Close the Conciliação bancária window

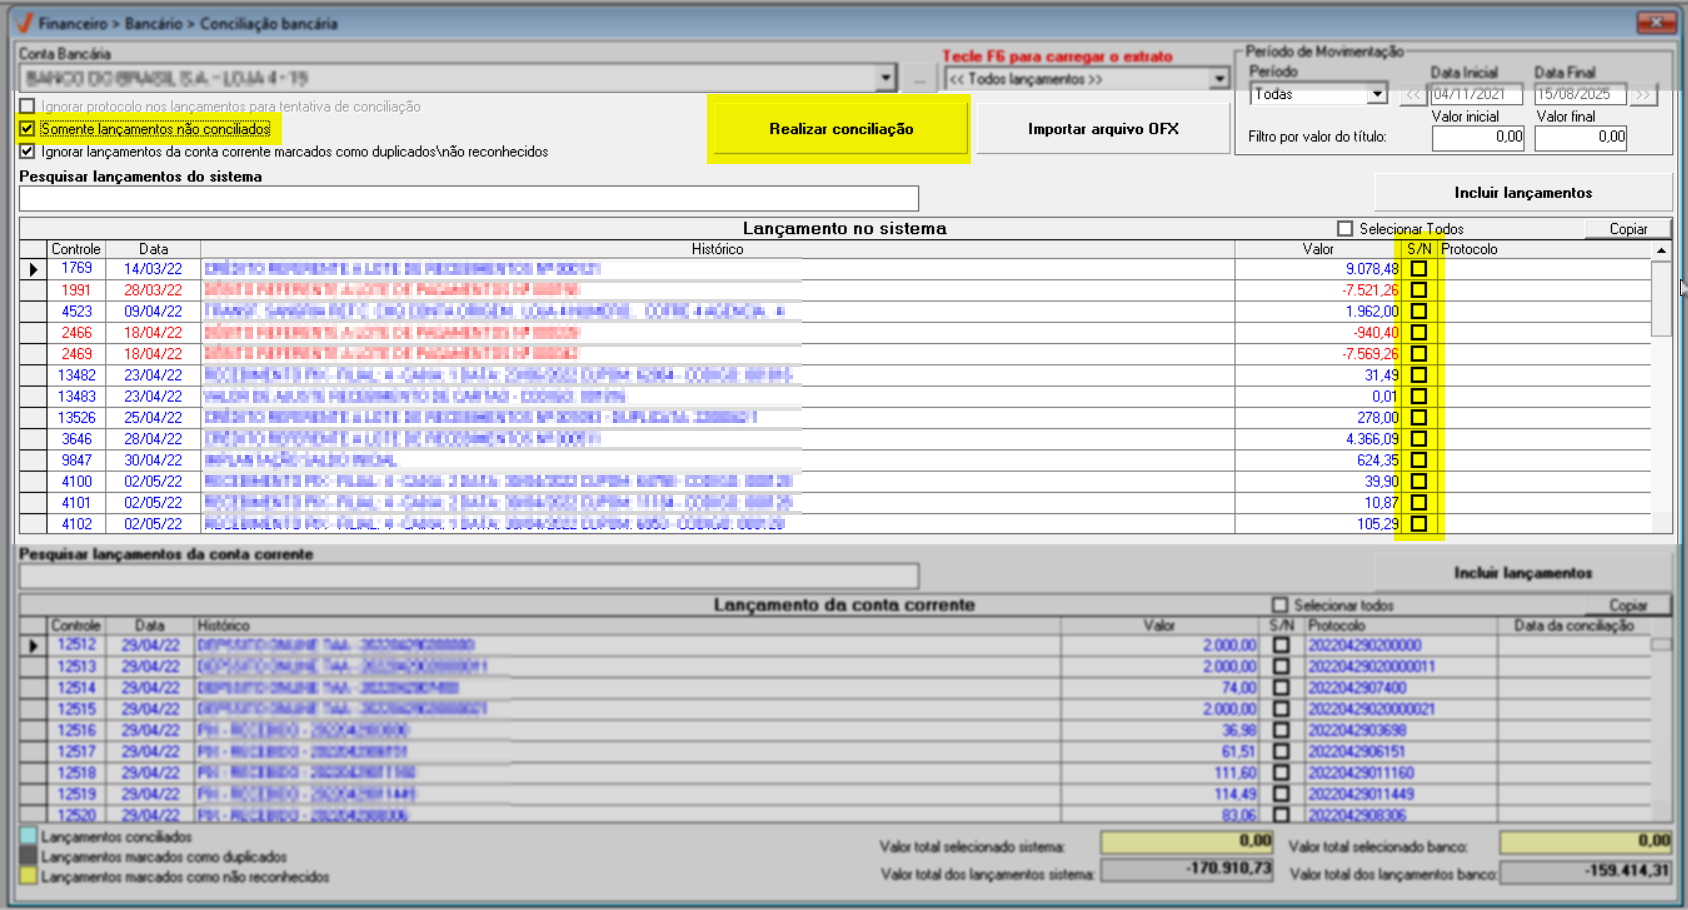click(1657, 22)
